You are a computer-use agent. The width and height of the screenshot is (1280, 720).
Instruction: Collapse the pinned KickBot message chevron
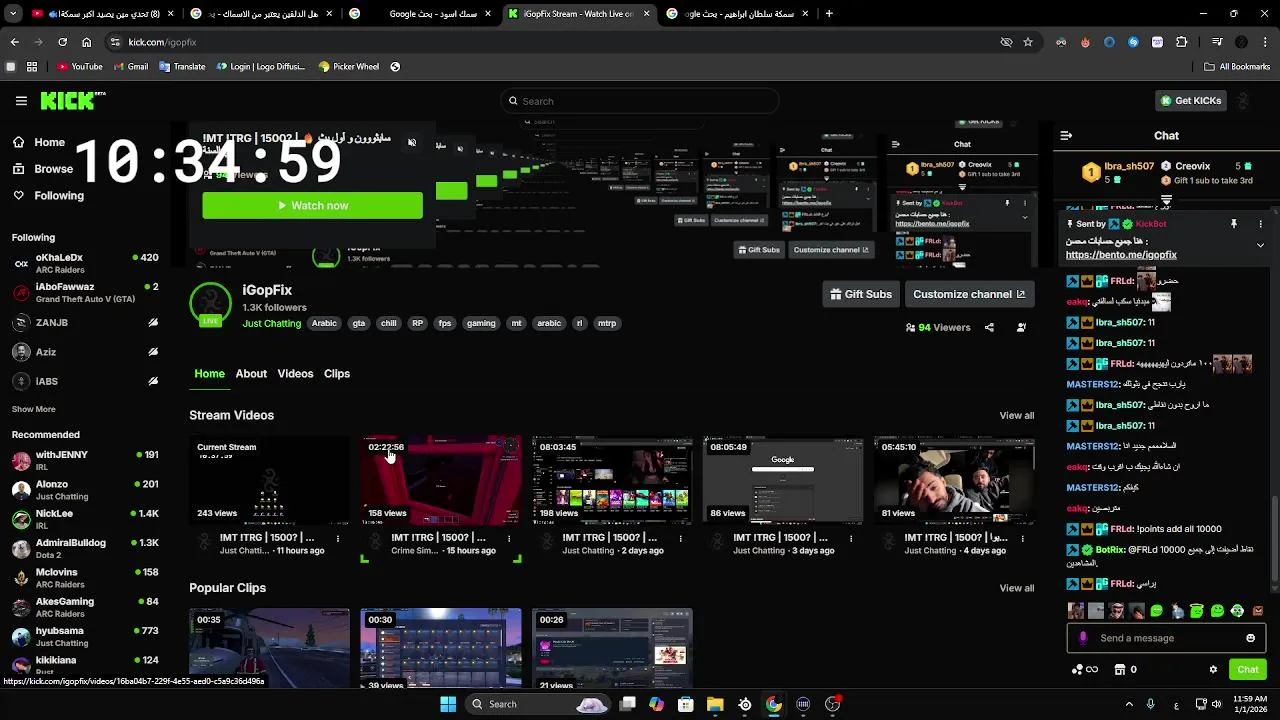[x=1260, y=245]
